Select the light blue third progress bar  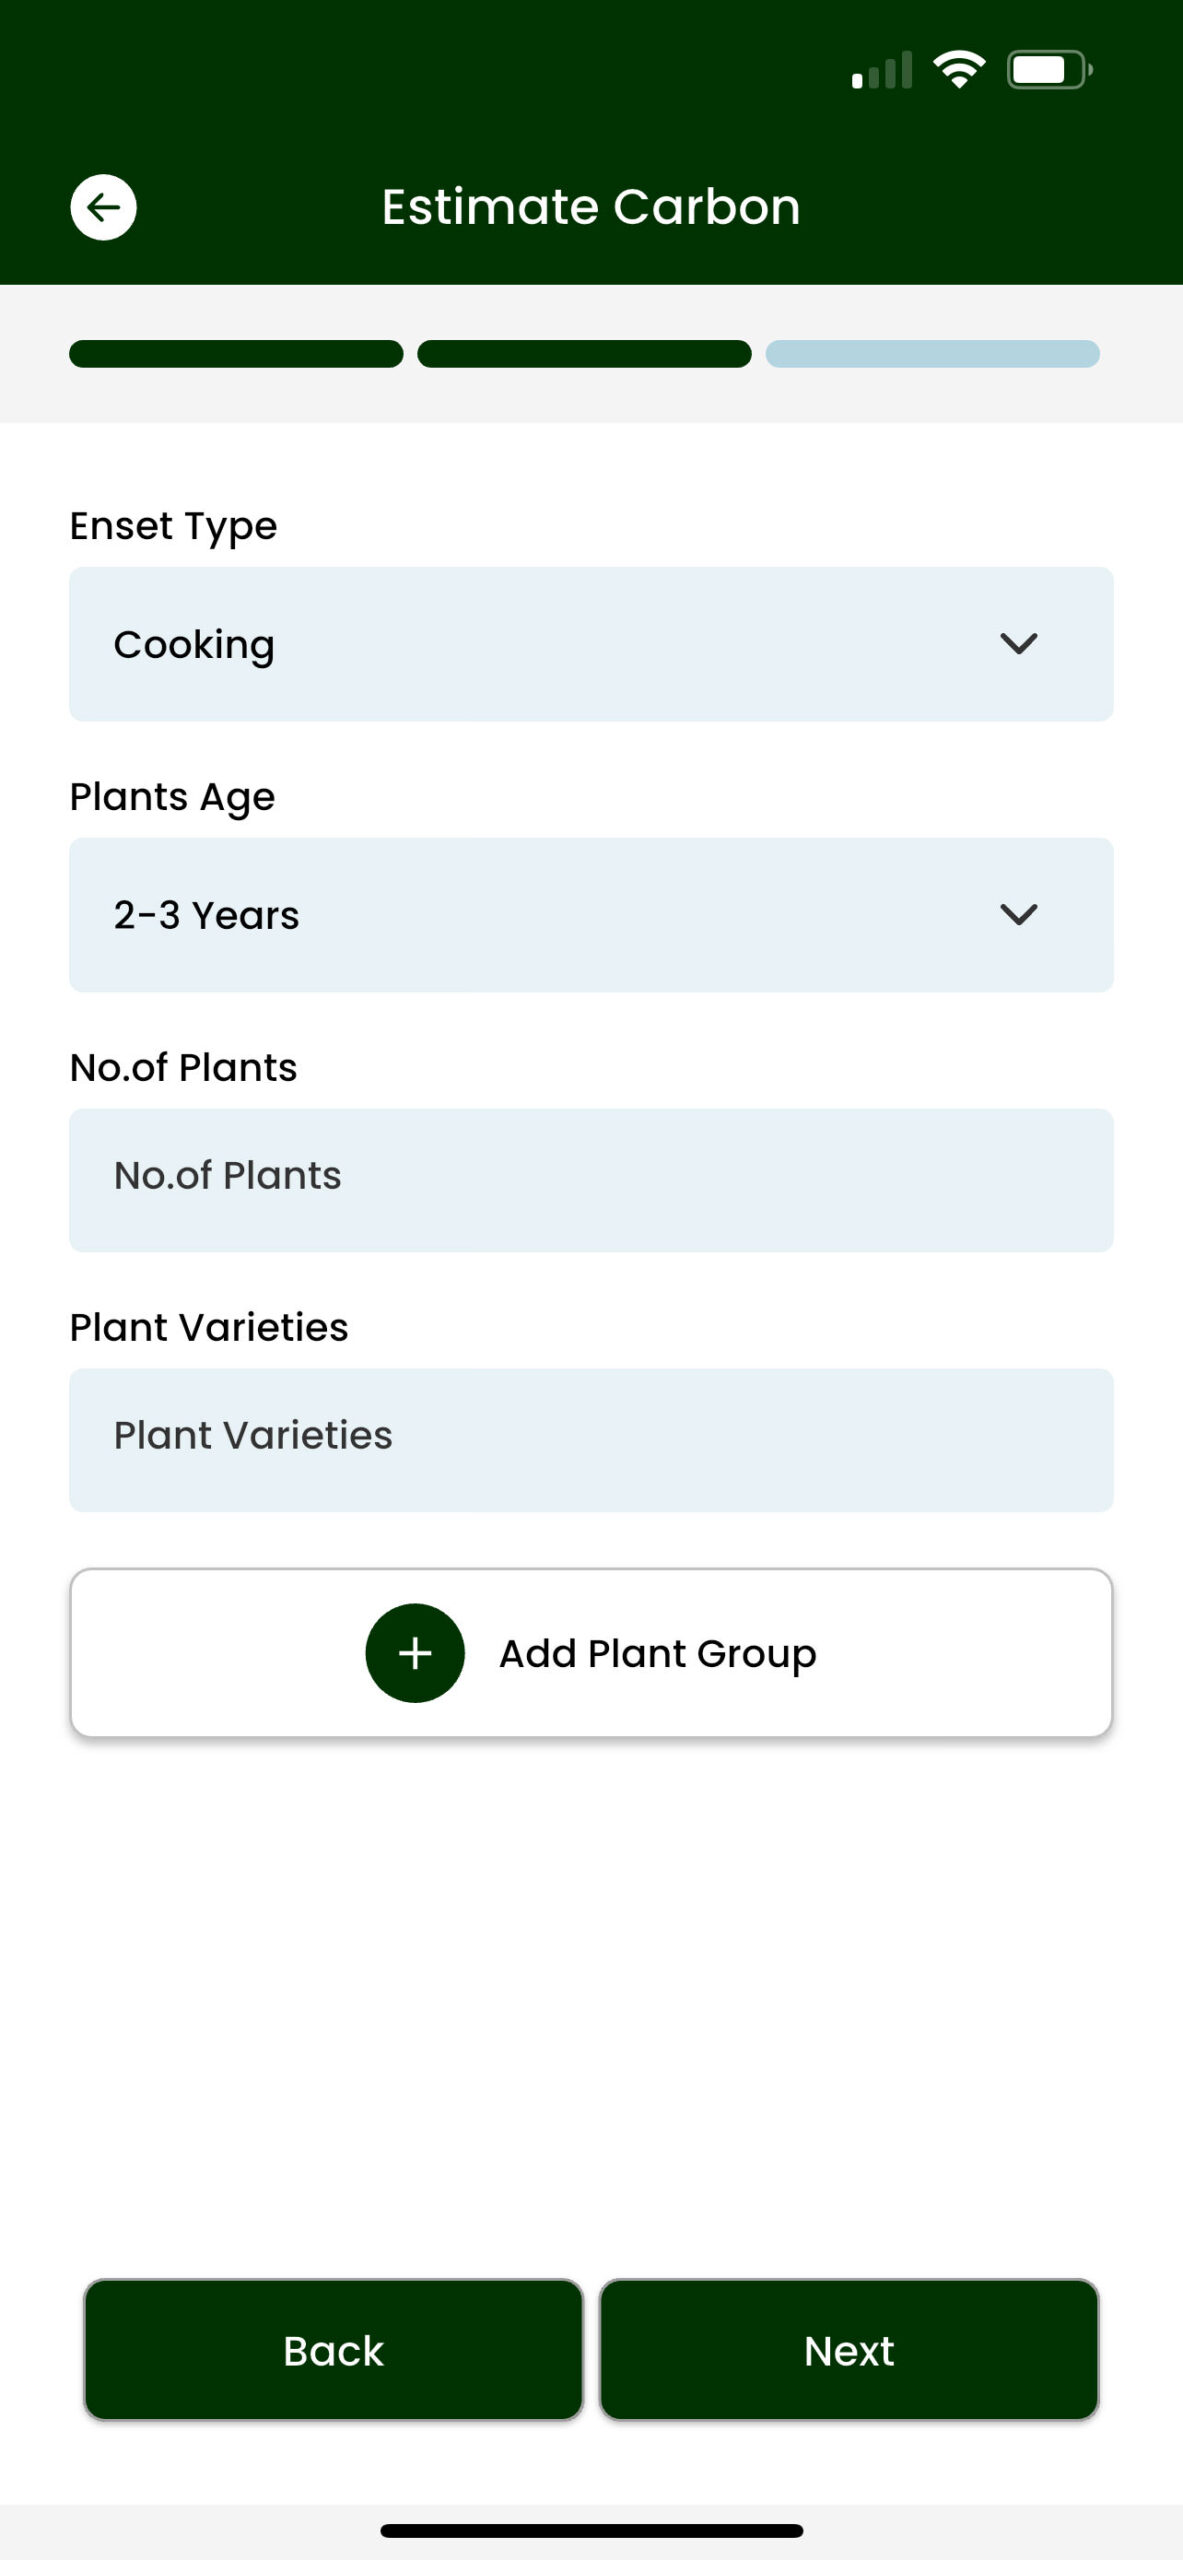point(932,354)
